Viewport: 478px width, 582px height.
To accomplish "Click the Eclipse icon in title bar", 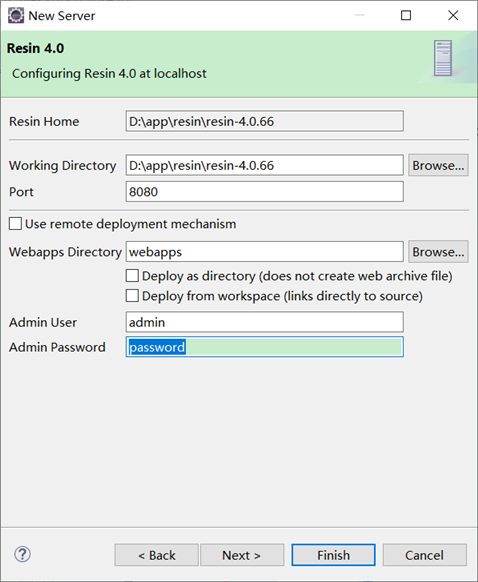I will click(16, 16).
